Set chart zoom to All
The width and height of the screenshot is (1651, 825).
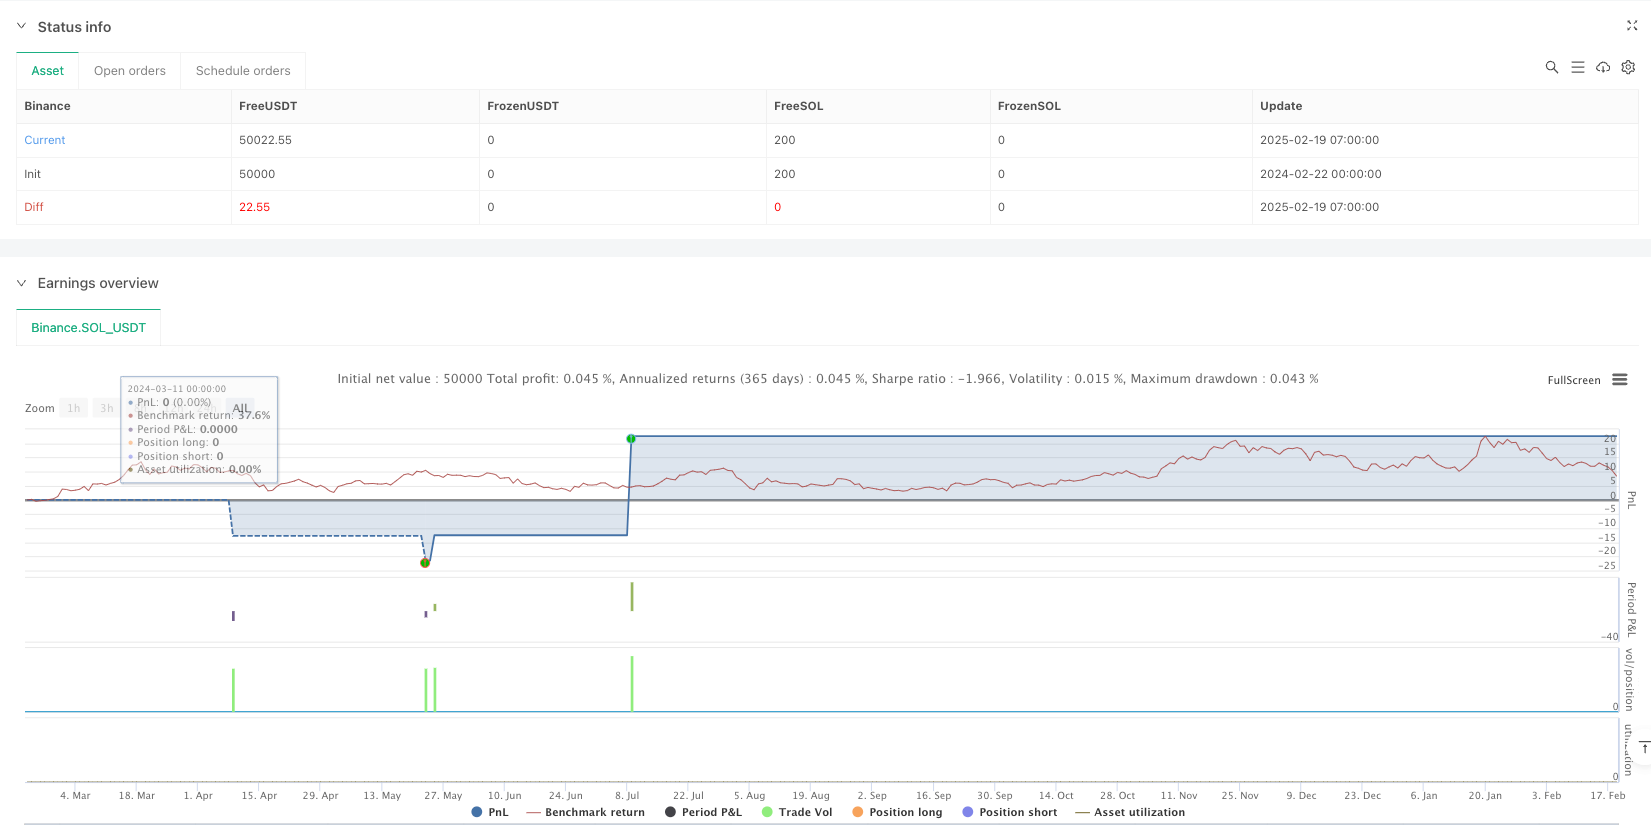(241, 408)
